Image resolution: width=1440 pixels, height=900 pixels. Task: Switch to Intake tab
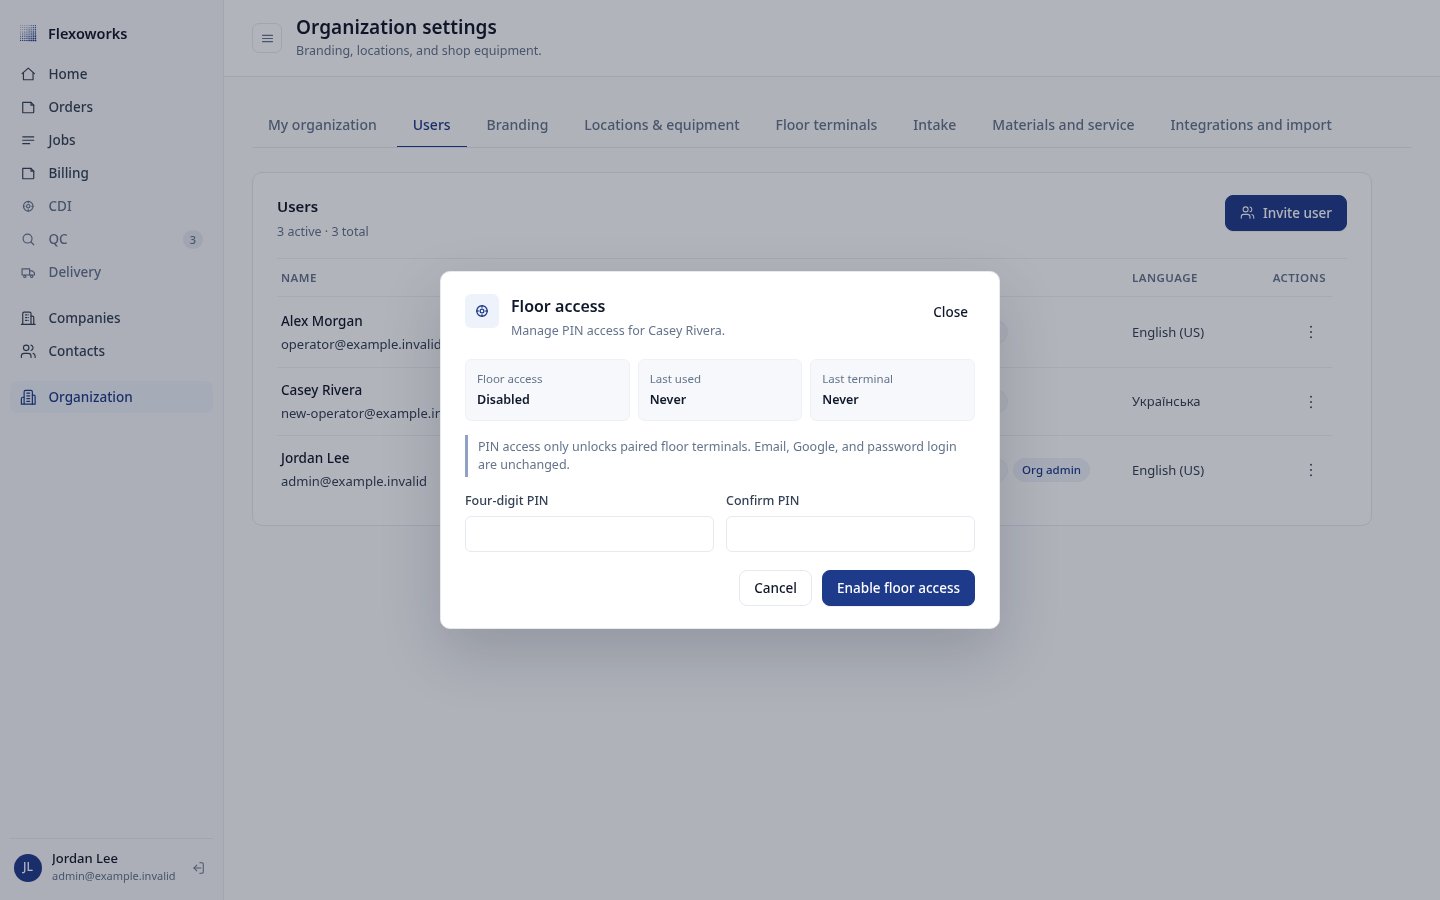tap(934, 125)
